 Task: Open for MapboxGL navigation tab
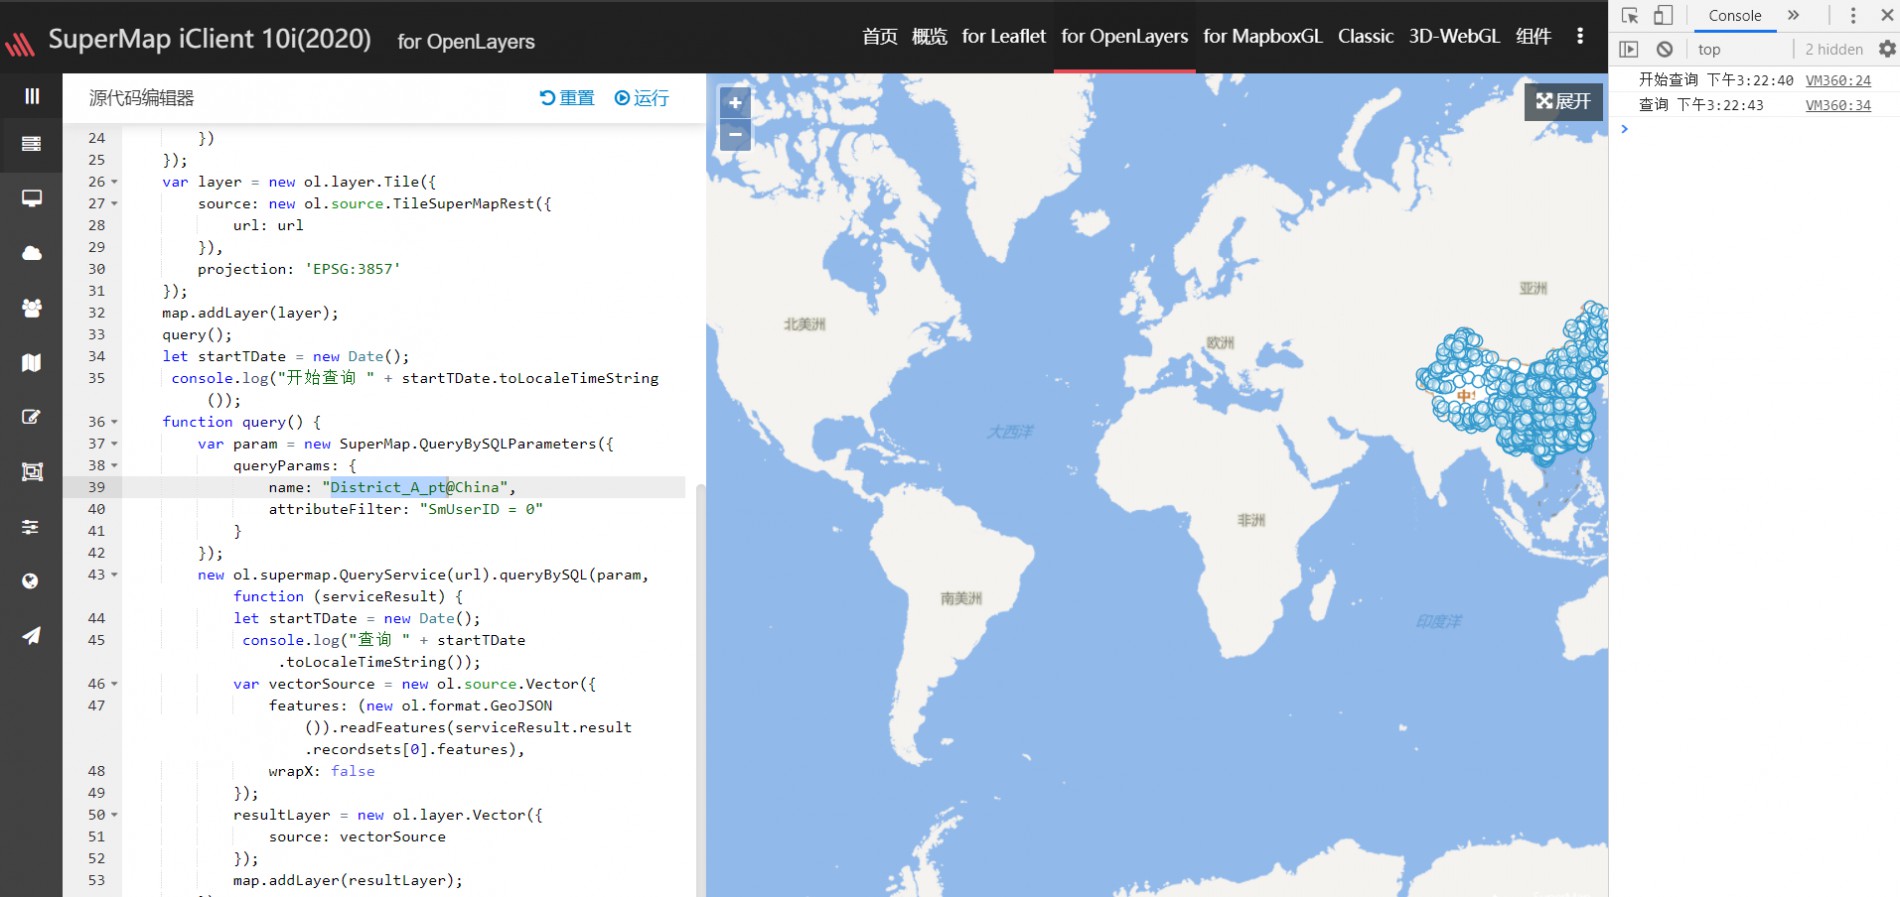(x=1263, y=36)
